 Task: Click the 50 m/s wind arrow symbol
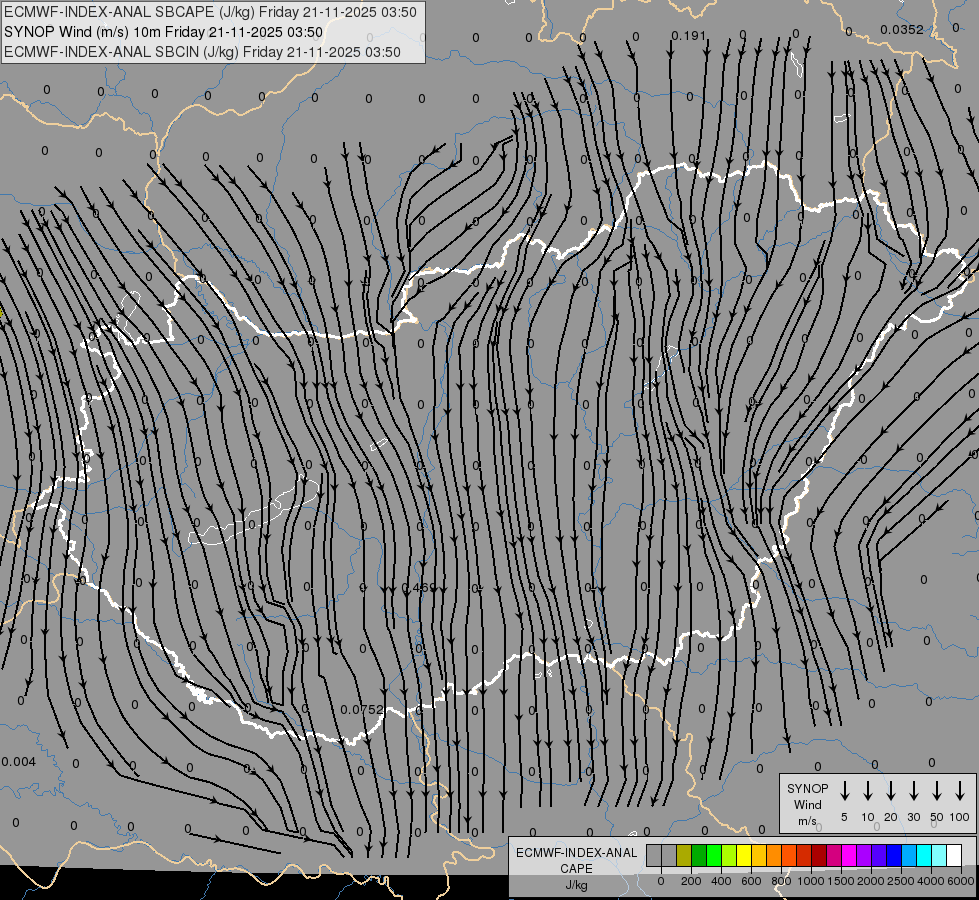point(937,791)
